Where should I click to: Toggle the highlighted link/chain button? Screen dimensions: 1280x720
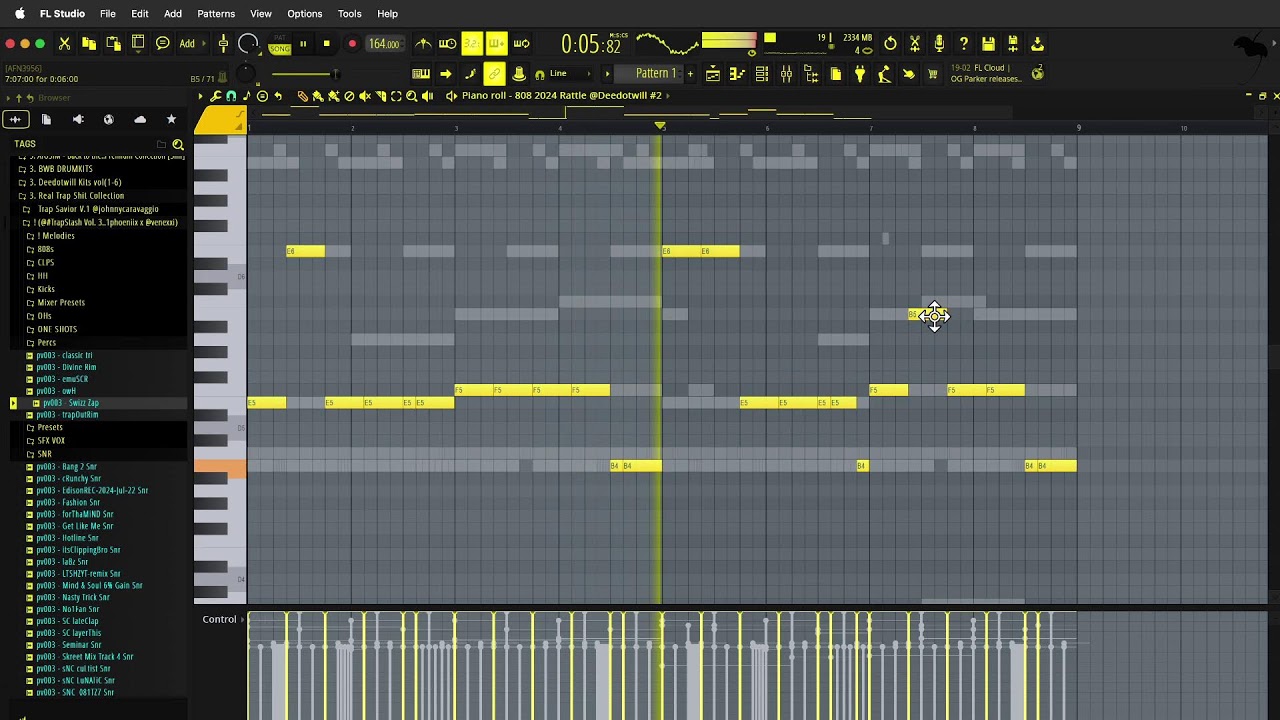click(x=494, y=74)
